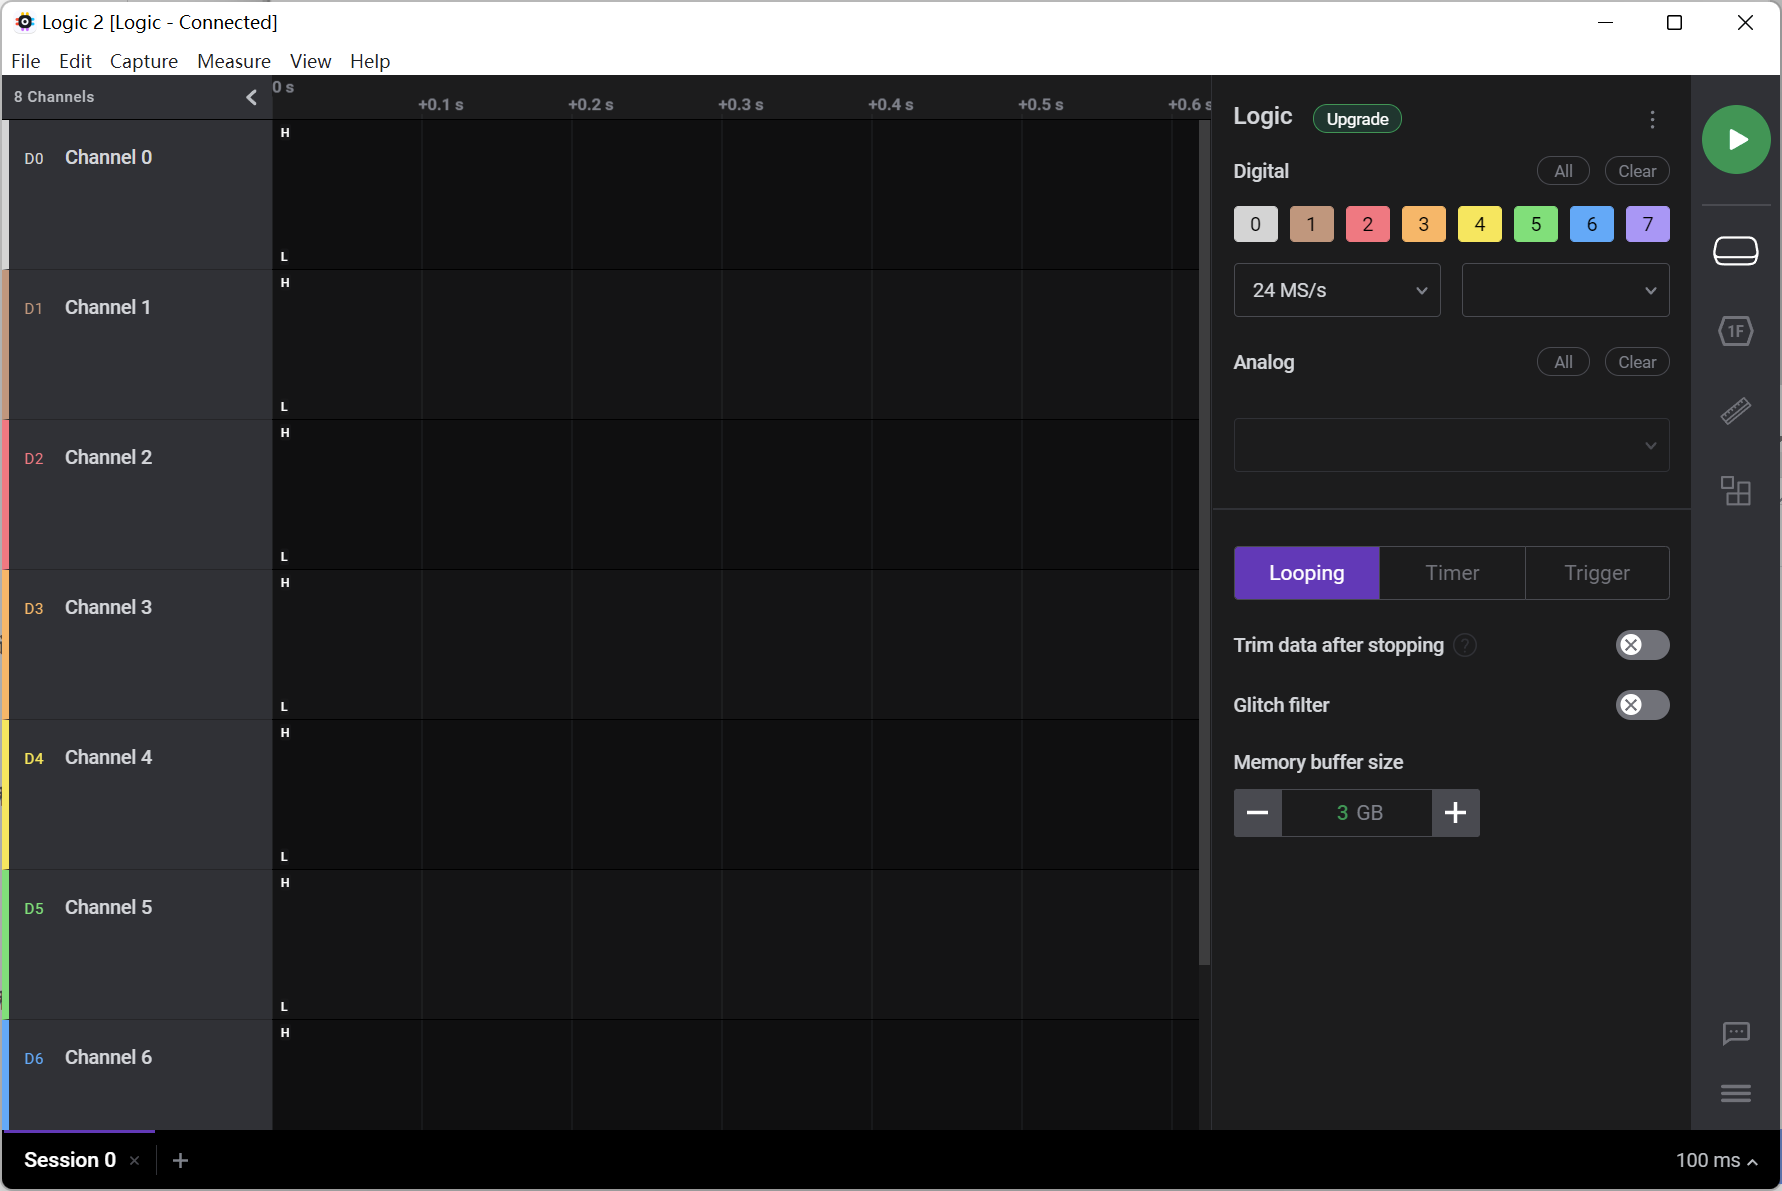Toggle digital channel 3
The height and width of the screenshot is (1191, 1782).
pos(1424,224)
